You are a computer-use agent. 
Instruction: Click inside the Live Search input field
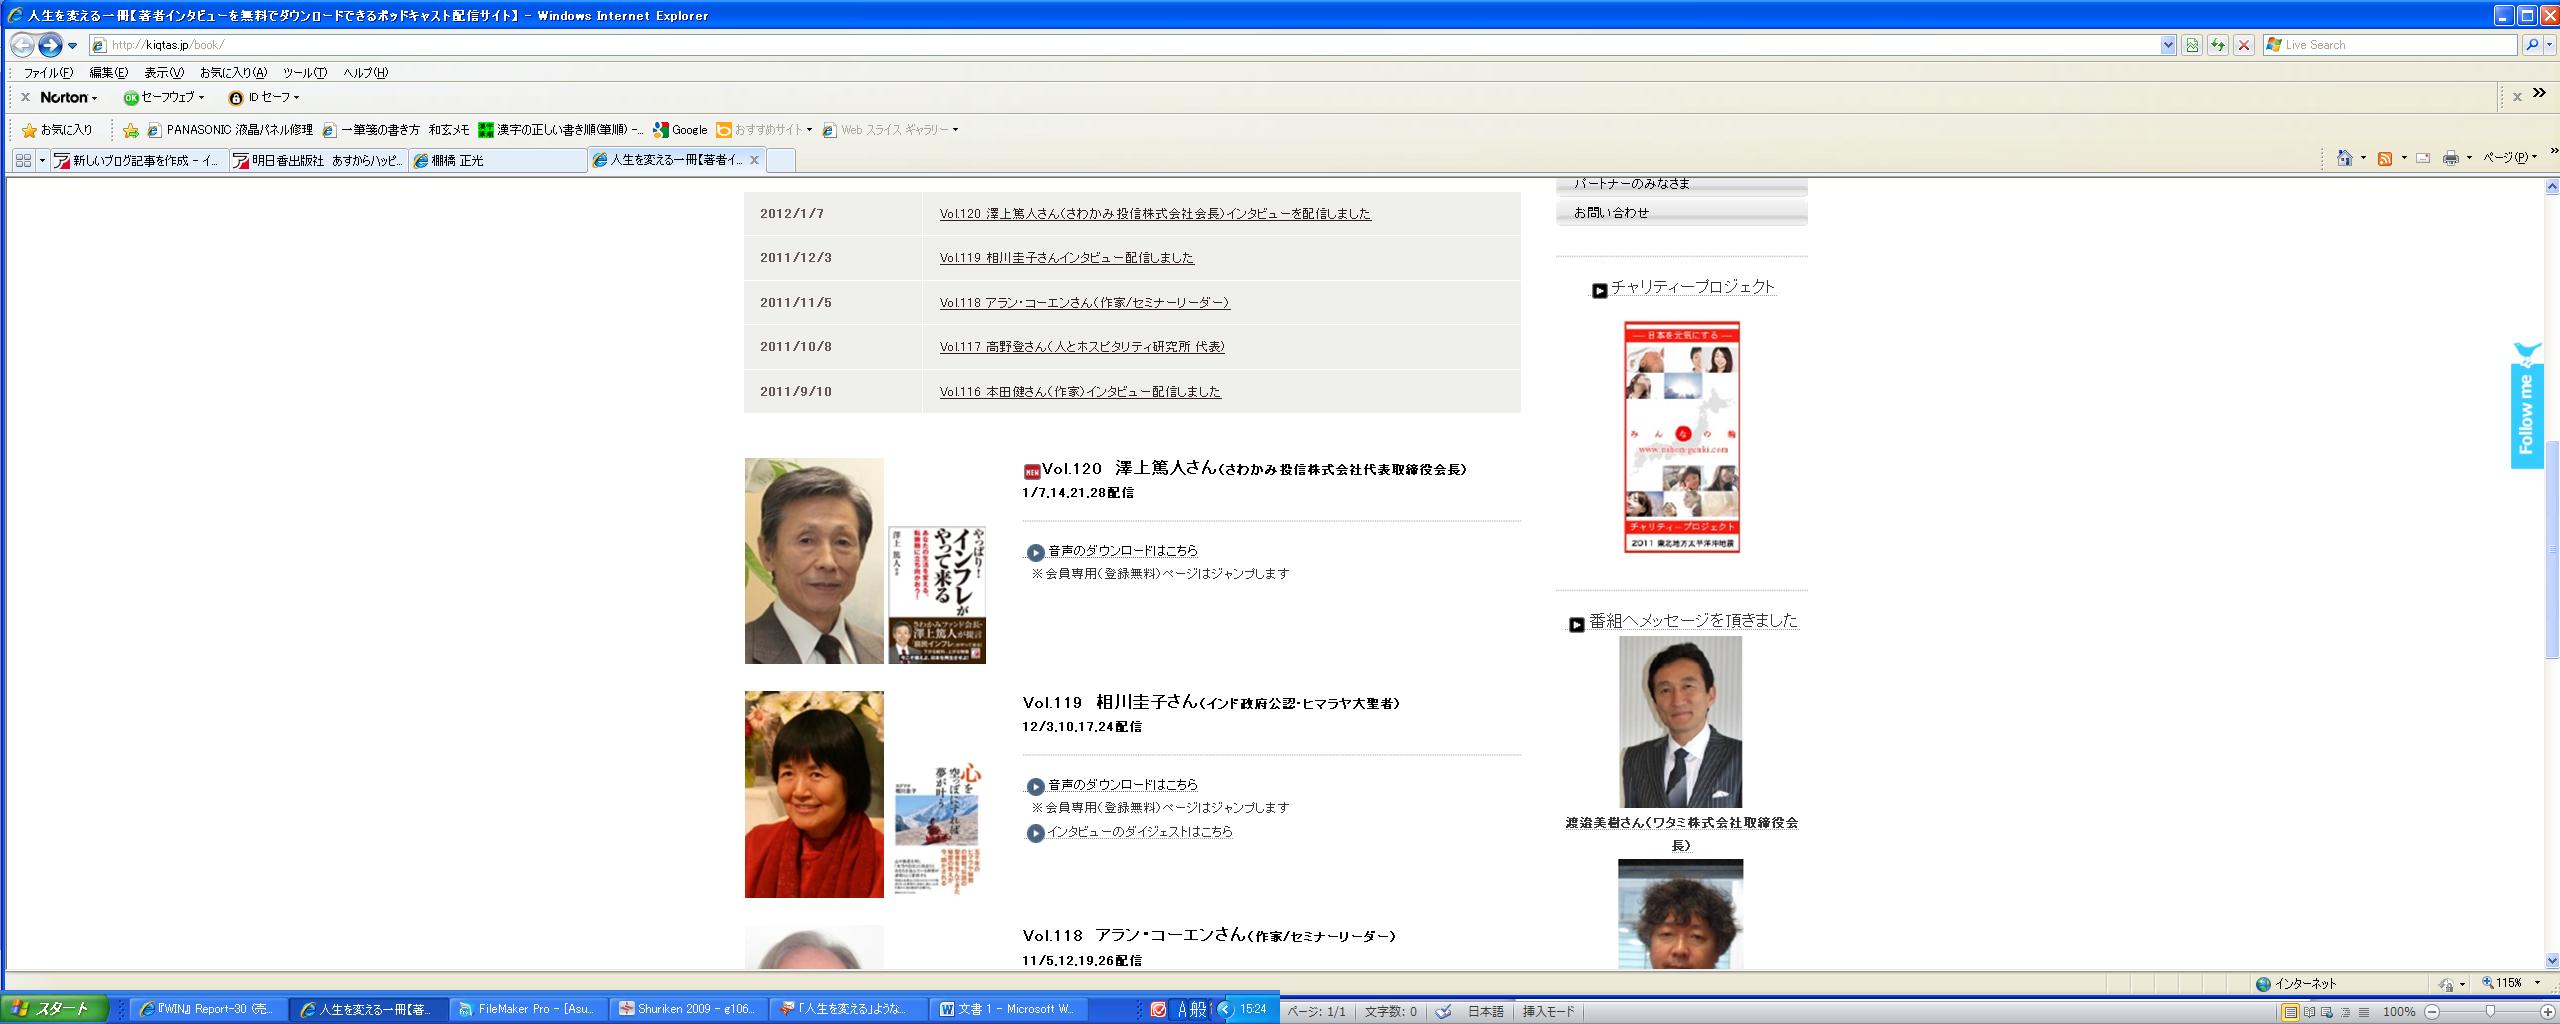pyautogui.click(x=2396, y=45)
